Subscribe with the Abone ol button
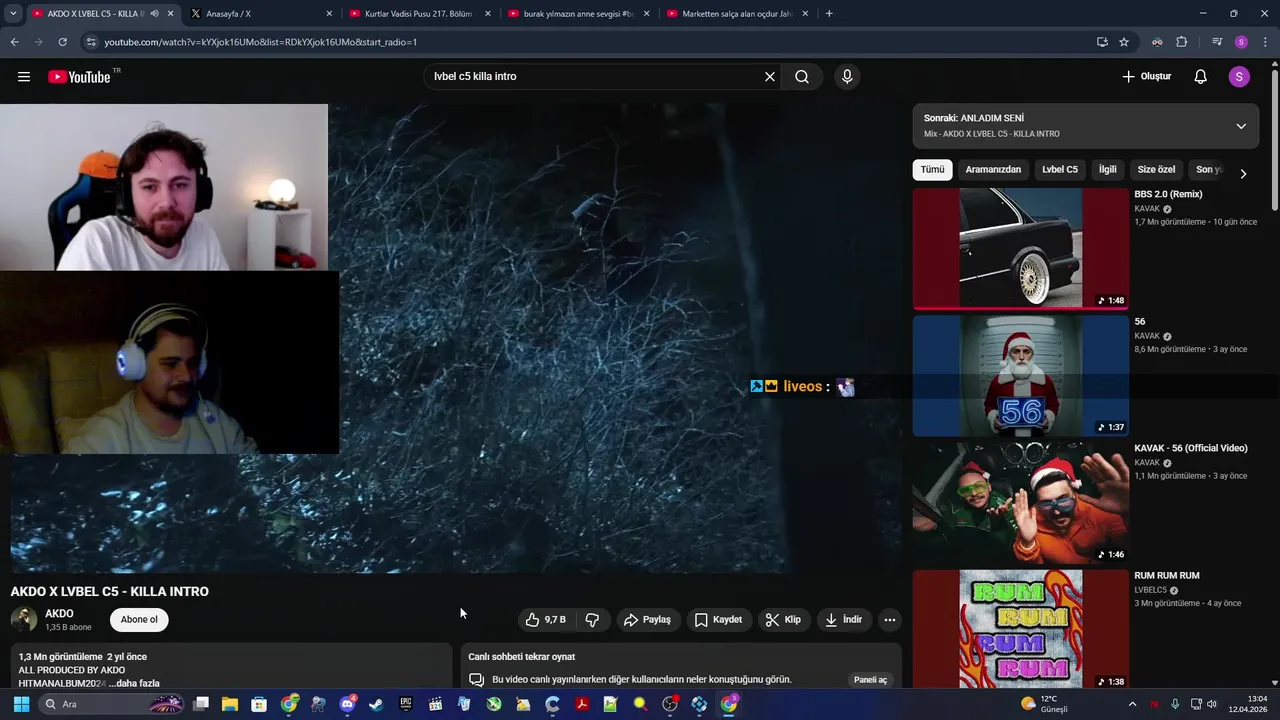The width and height of the screenshot is (1280, 720). (x=139, y=620)
